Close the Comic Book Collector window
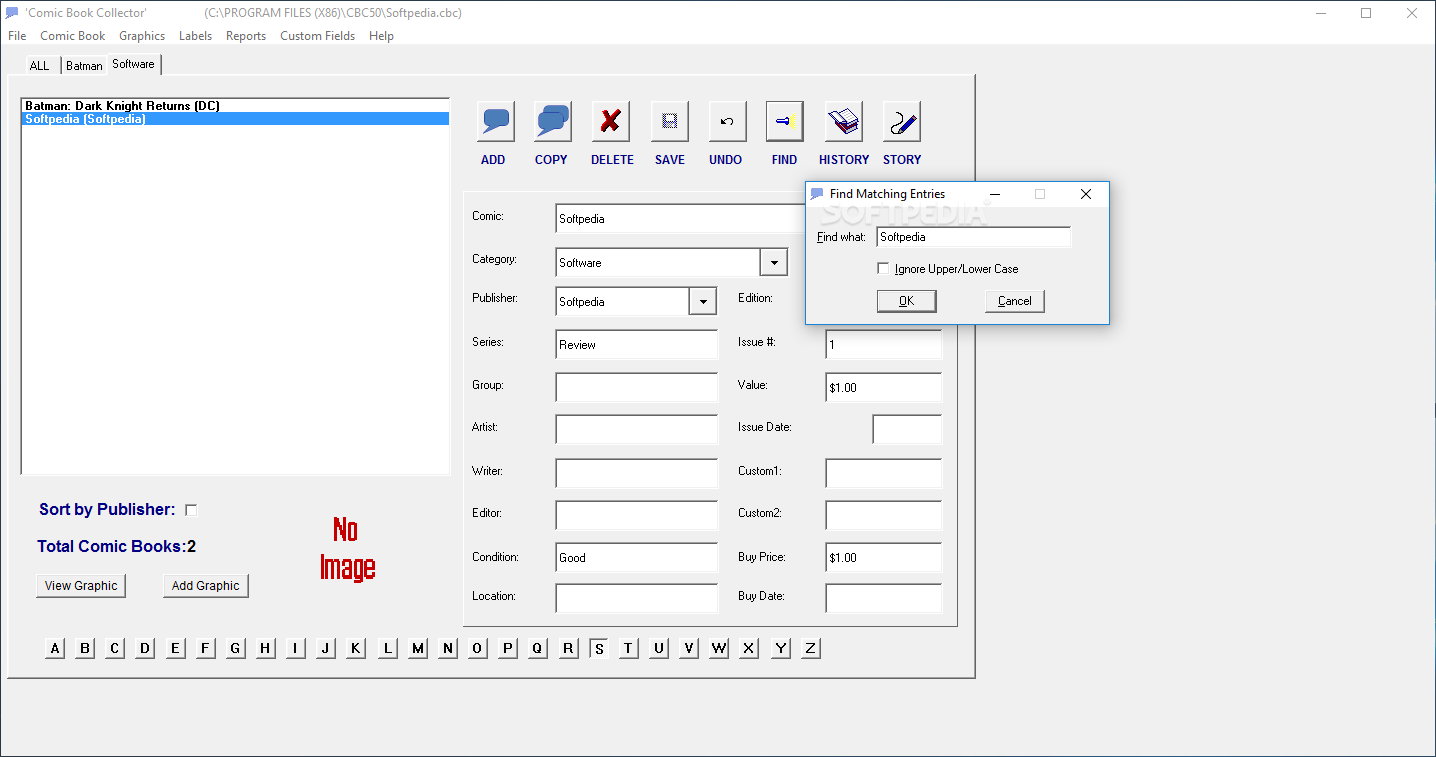1436x757 pixels. [x=1412, y=13]
